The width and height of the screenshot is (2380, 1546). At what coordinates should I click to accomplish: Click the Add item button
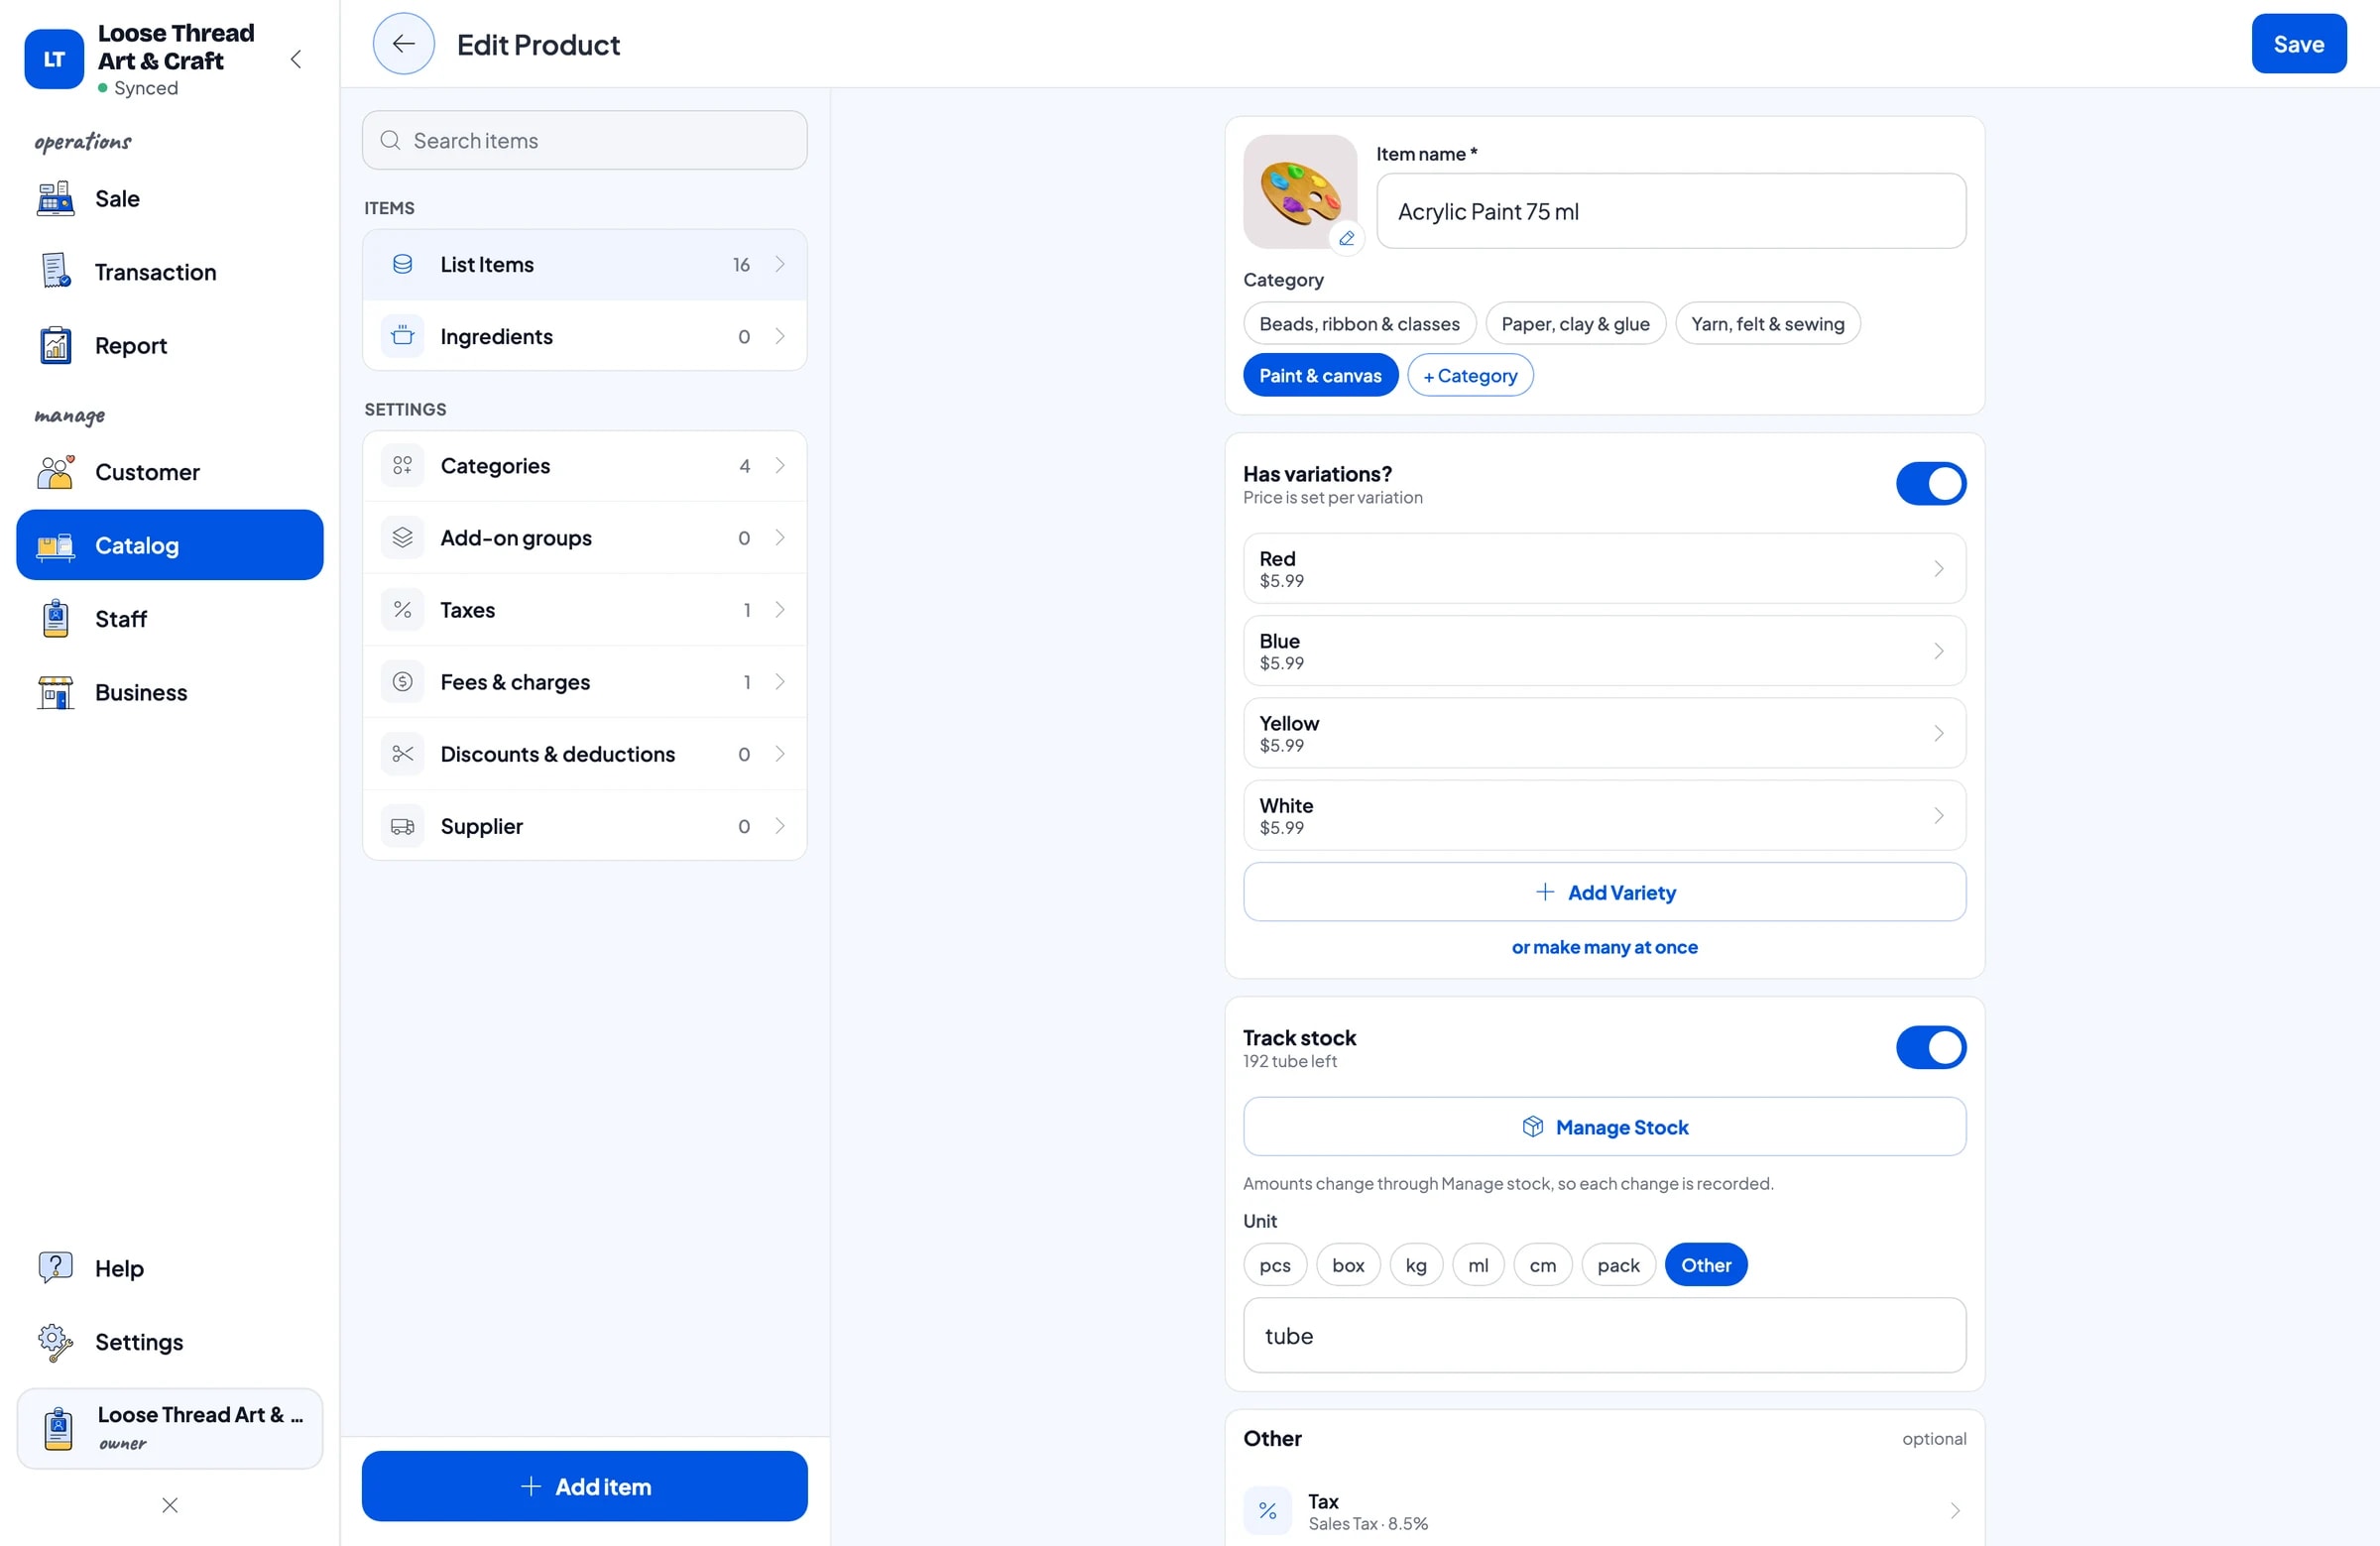[x=584, y=1486]
